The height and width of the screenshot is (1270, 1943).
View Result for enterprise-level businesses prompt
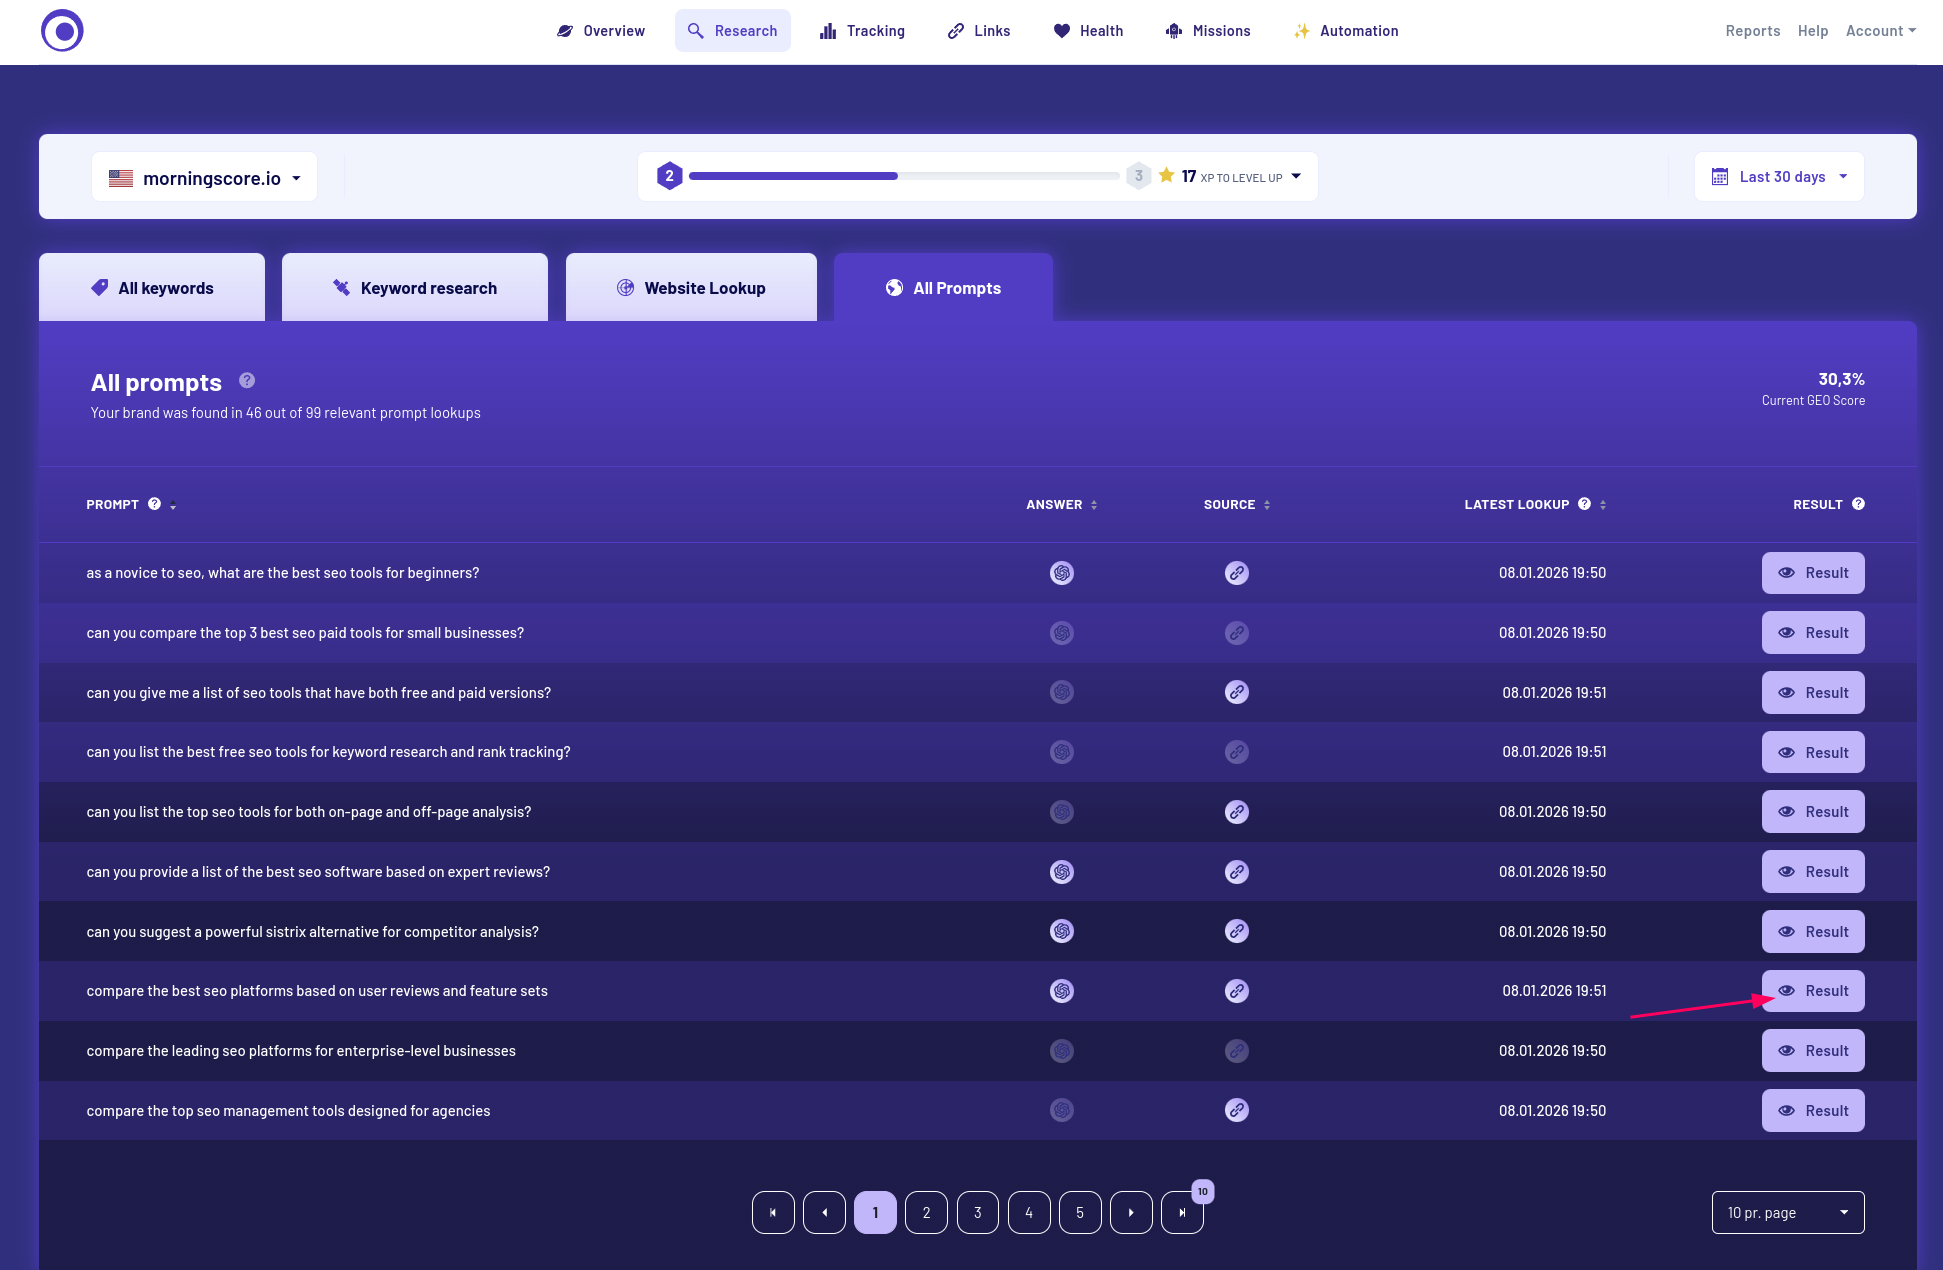1812,1051
